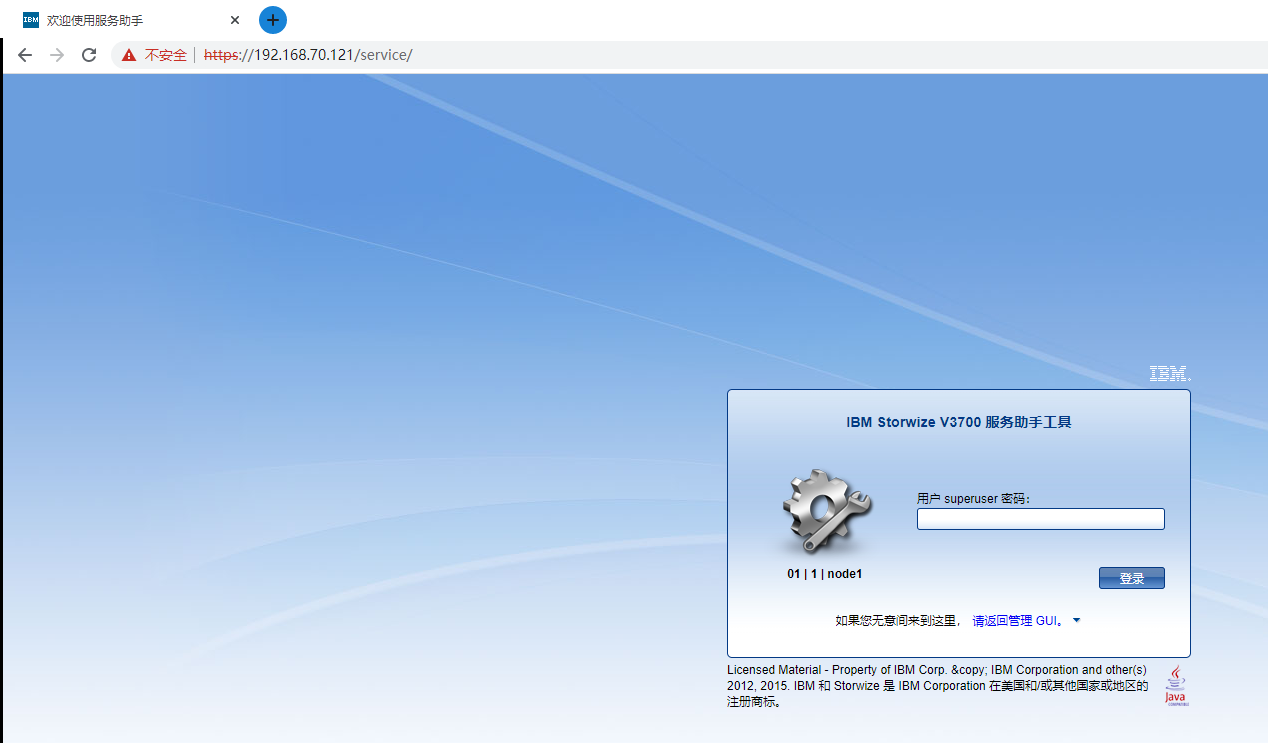Focus the address bar URL 192.168.70.121/service/
1268x743 pixels.
tap(308, 55)
